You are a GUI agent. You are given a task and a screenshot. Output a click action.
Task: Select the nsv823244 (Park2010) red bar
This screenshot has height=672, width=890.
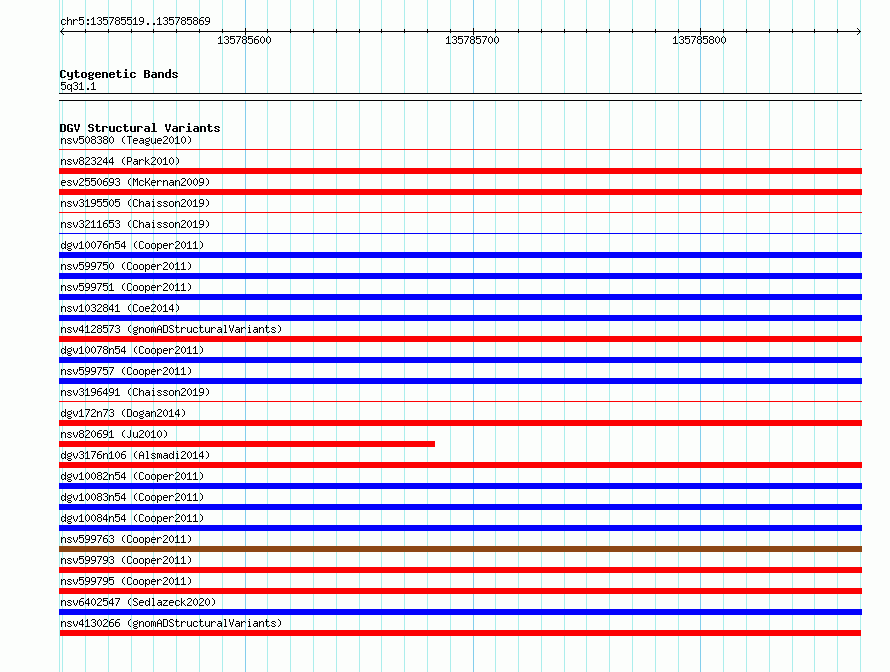[x=460, y=171]
